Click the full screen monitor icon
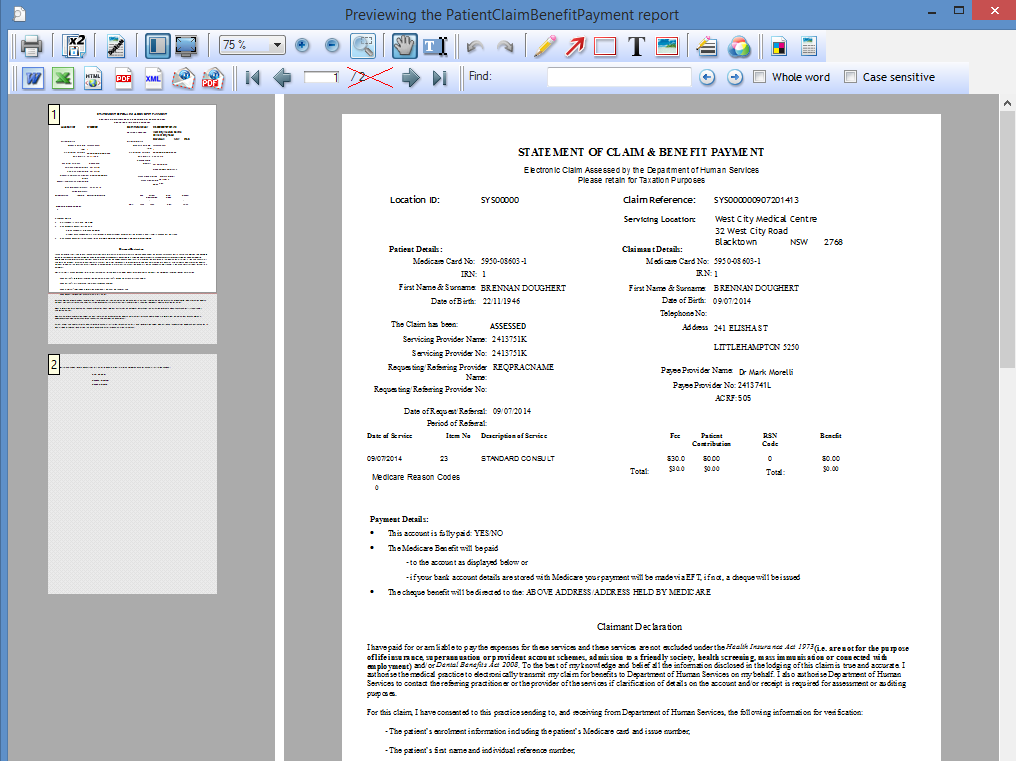 click(186, 46)
